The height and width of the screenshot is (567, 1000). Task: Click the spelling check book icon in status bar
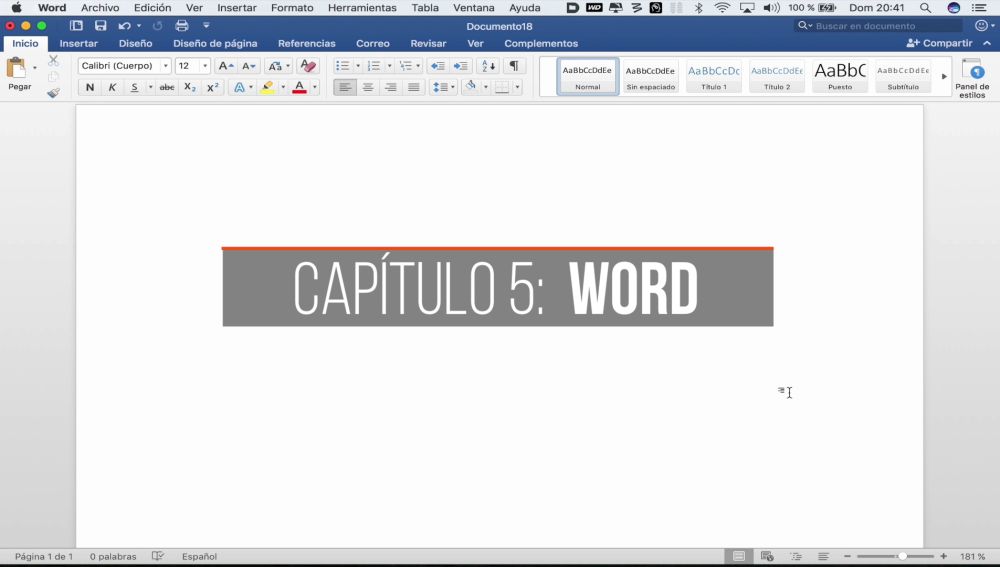(x=158, y=556)
